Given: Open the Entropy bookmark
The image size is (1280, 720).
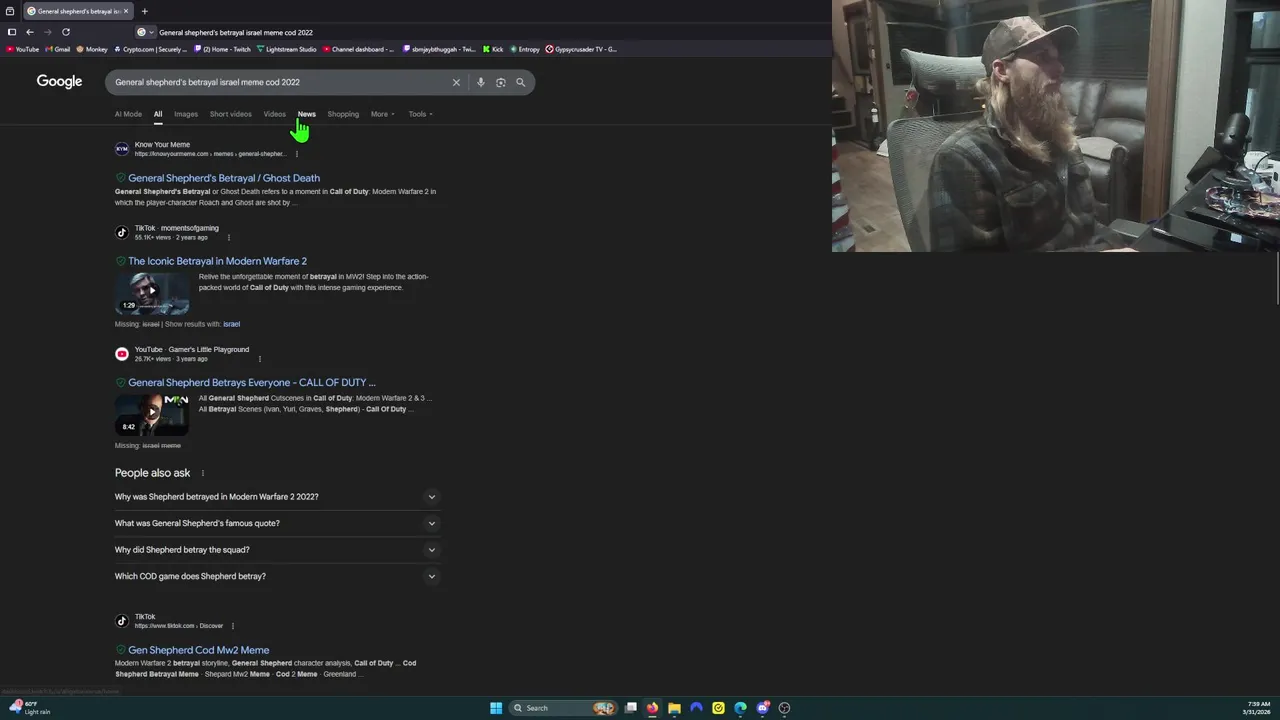Looking at the screenshot, I should coord(524,49).
